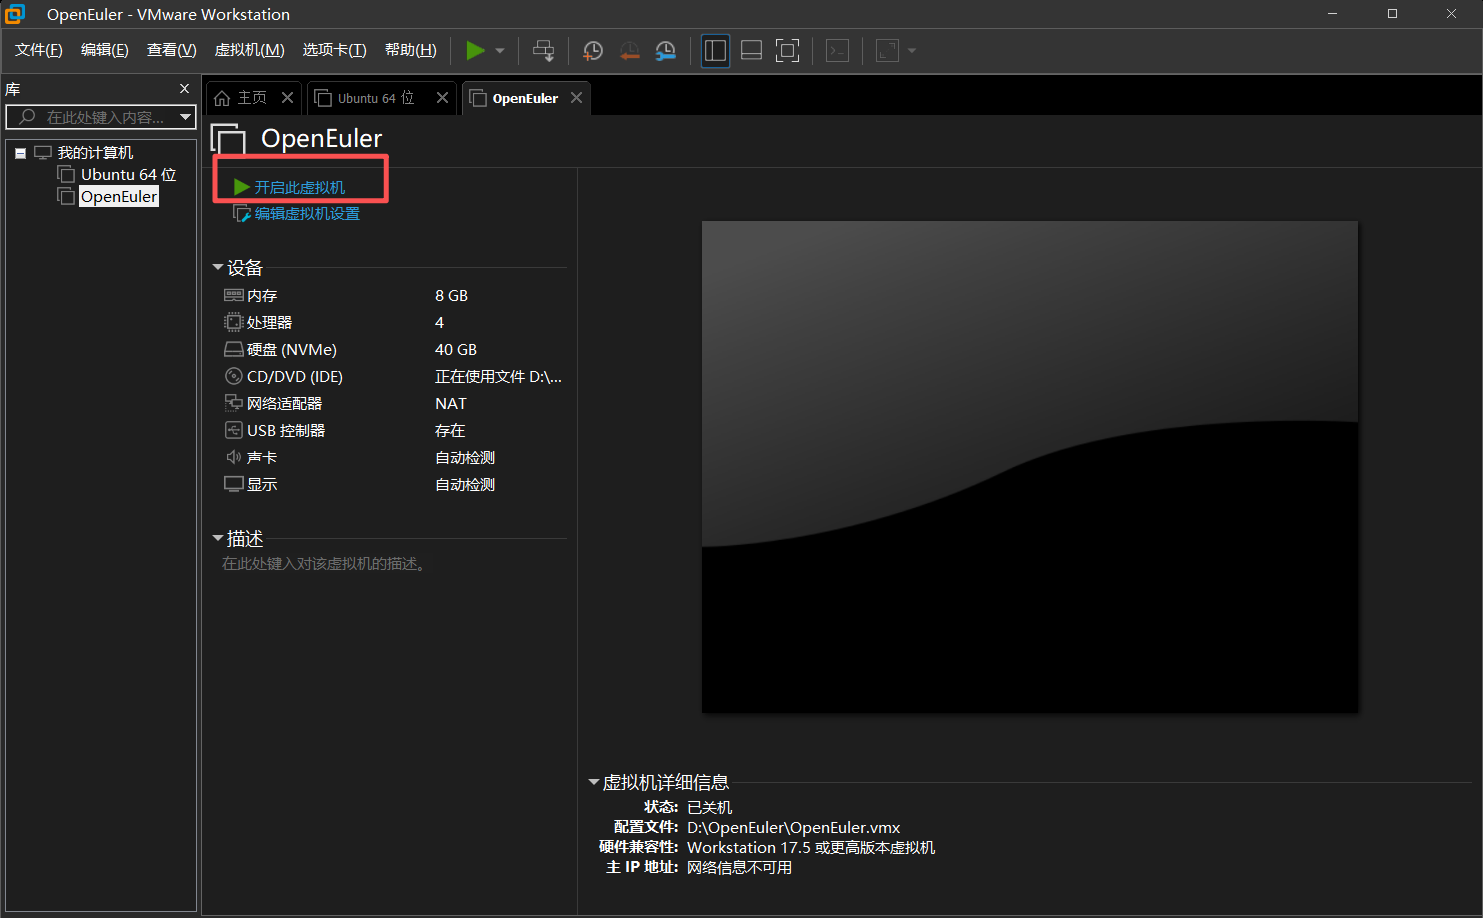The height and width of the screenshot is (918, 1483).
Task: Open the USB 控制器 device
Action: (286, 431)
